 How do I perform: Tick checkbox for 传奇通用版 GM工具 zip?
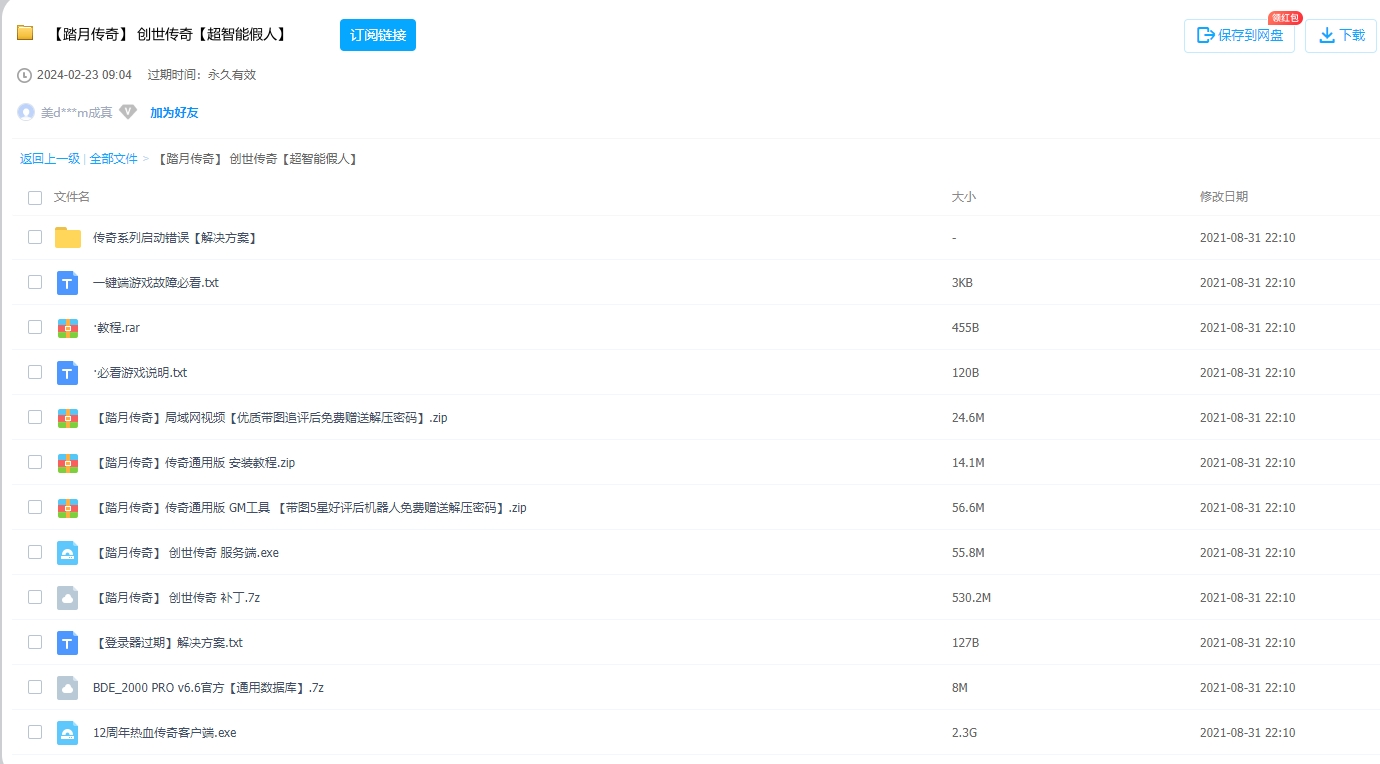click(35, 507)
